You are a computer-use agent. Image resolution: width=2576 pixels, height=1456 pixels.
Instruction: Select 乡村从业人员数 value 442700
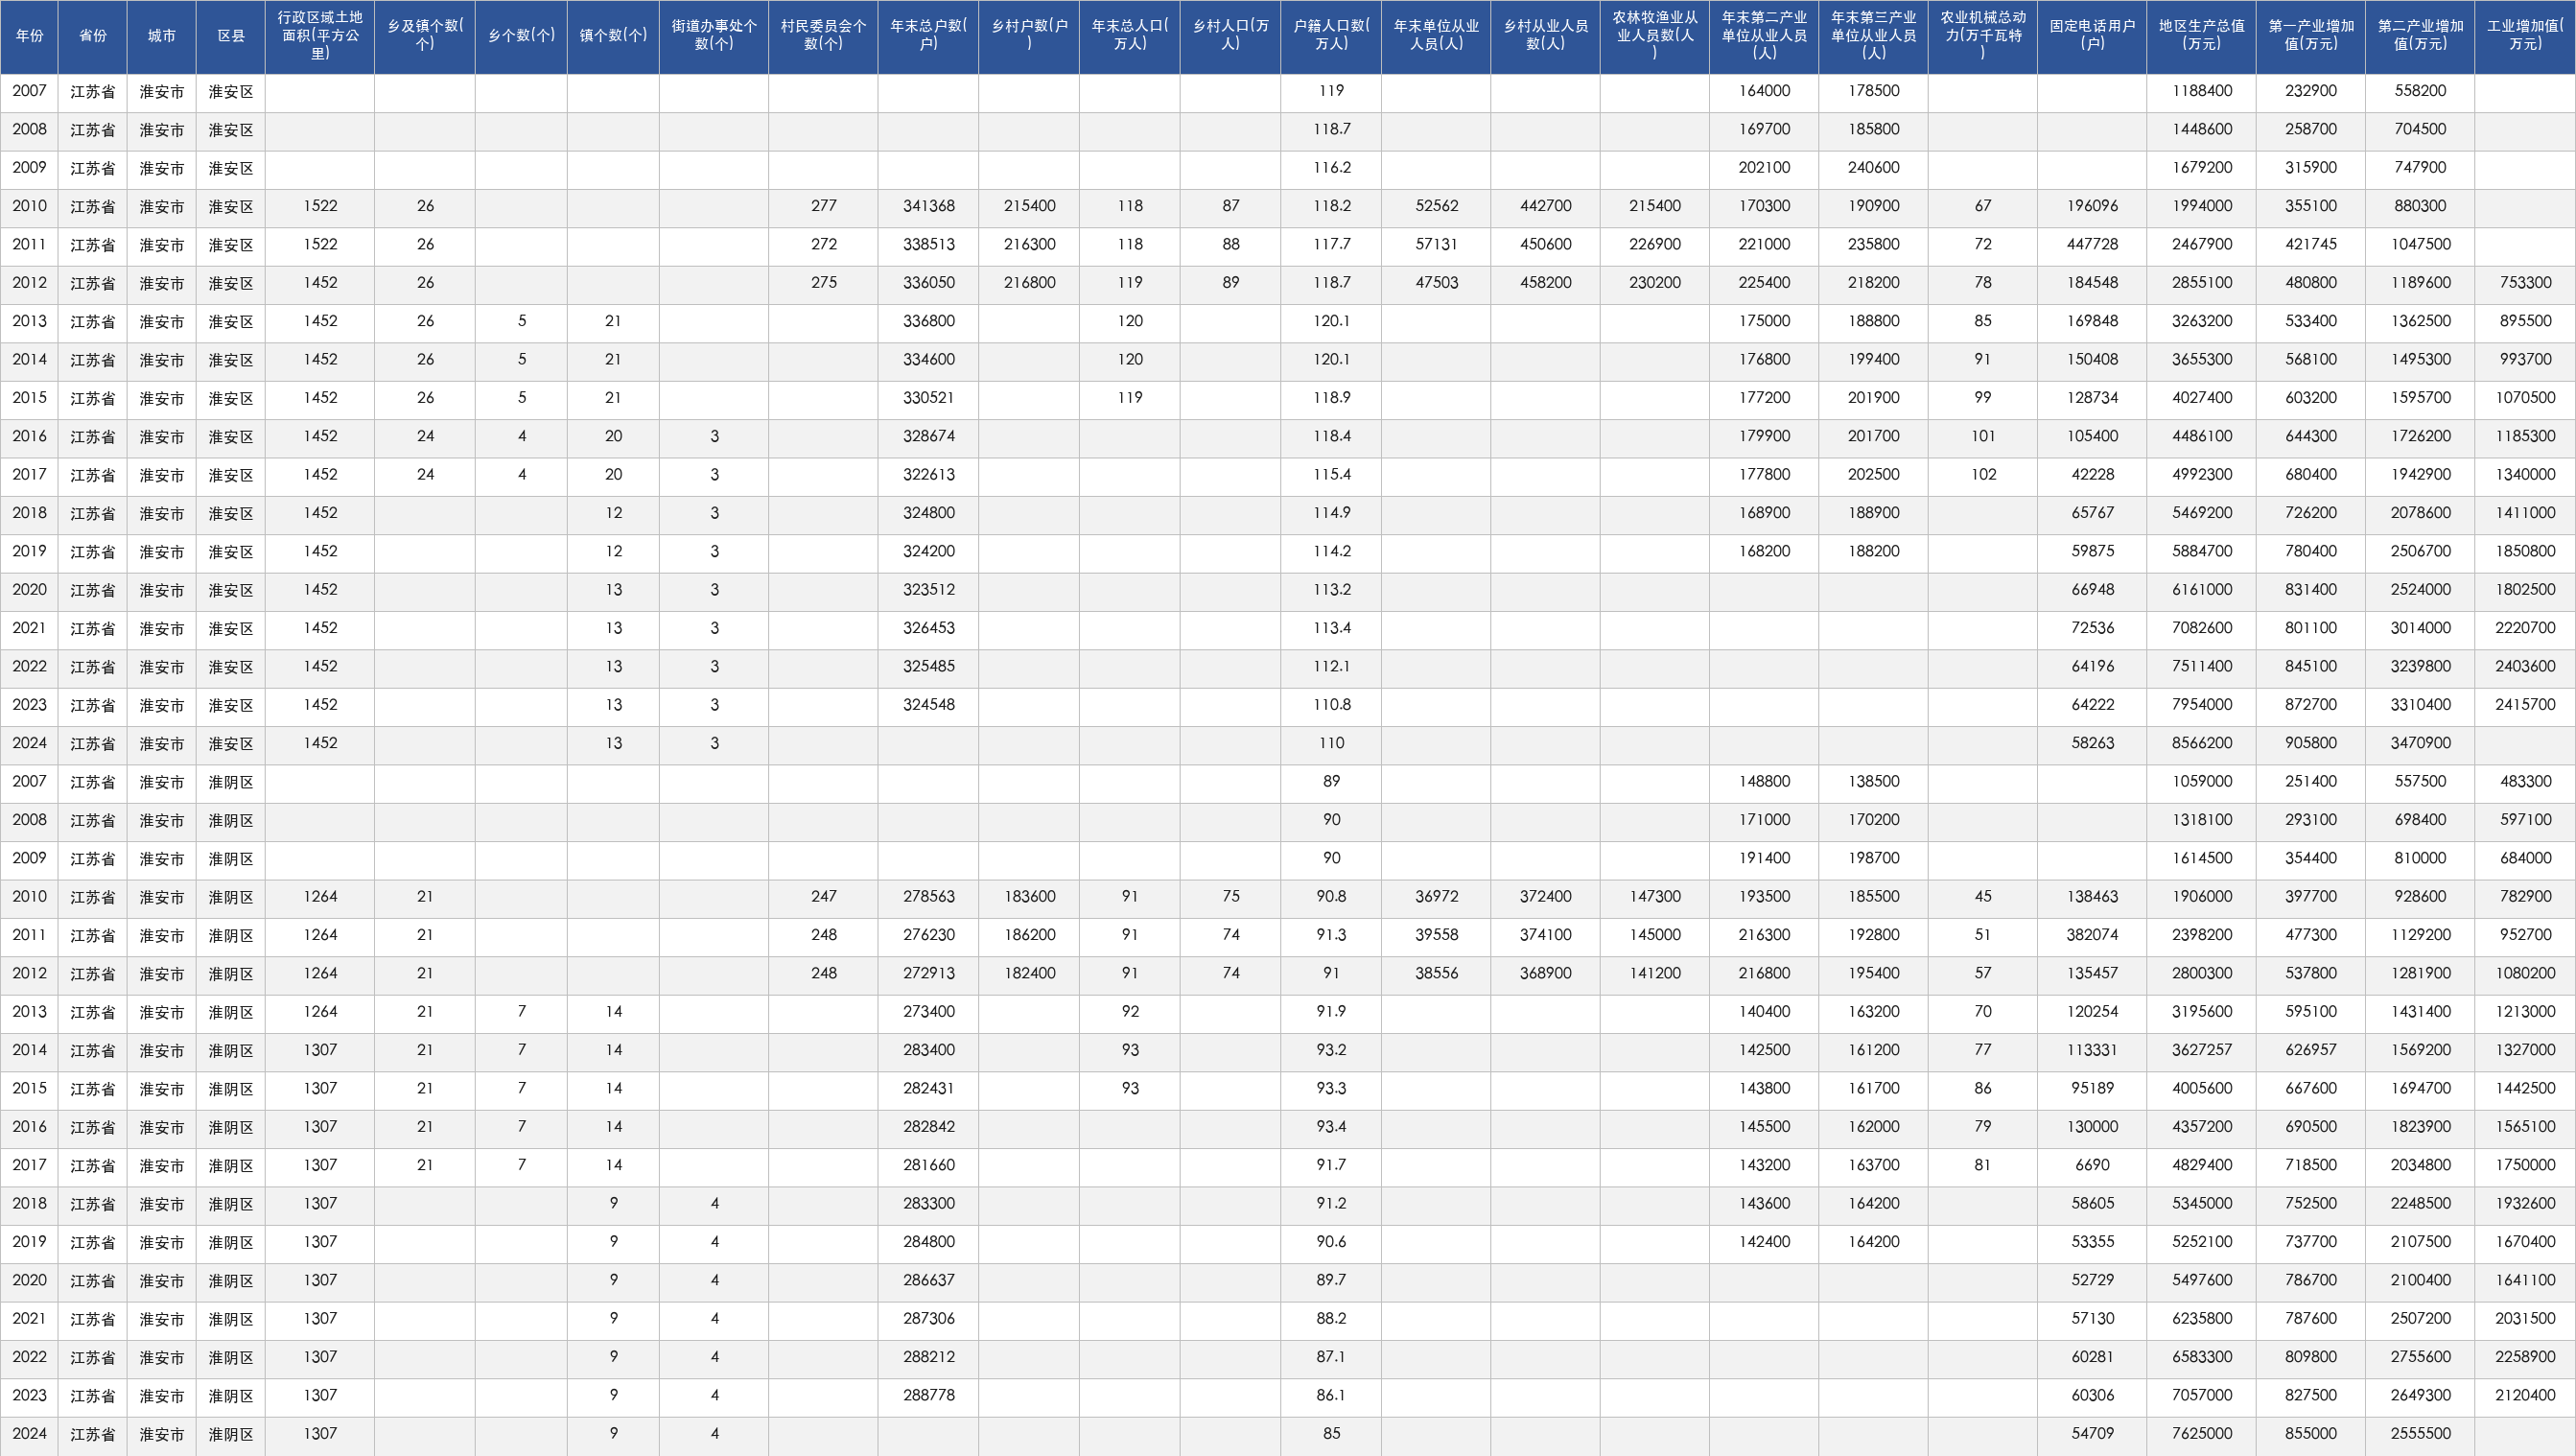[x=1545, y=206]
